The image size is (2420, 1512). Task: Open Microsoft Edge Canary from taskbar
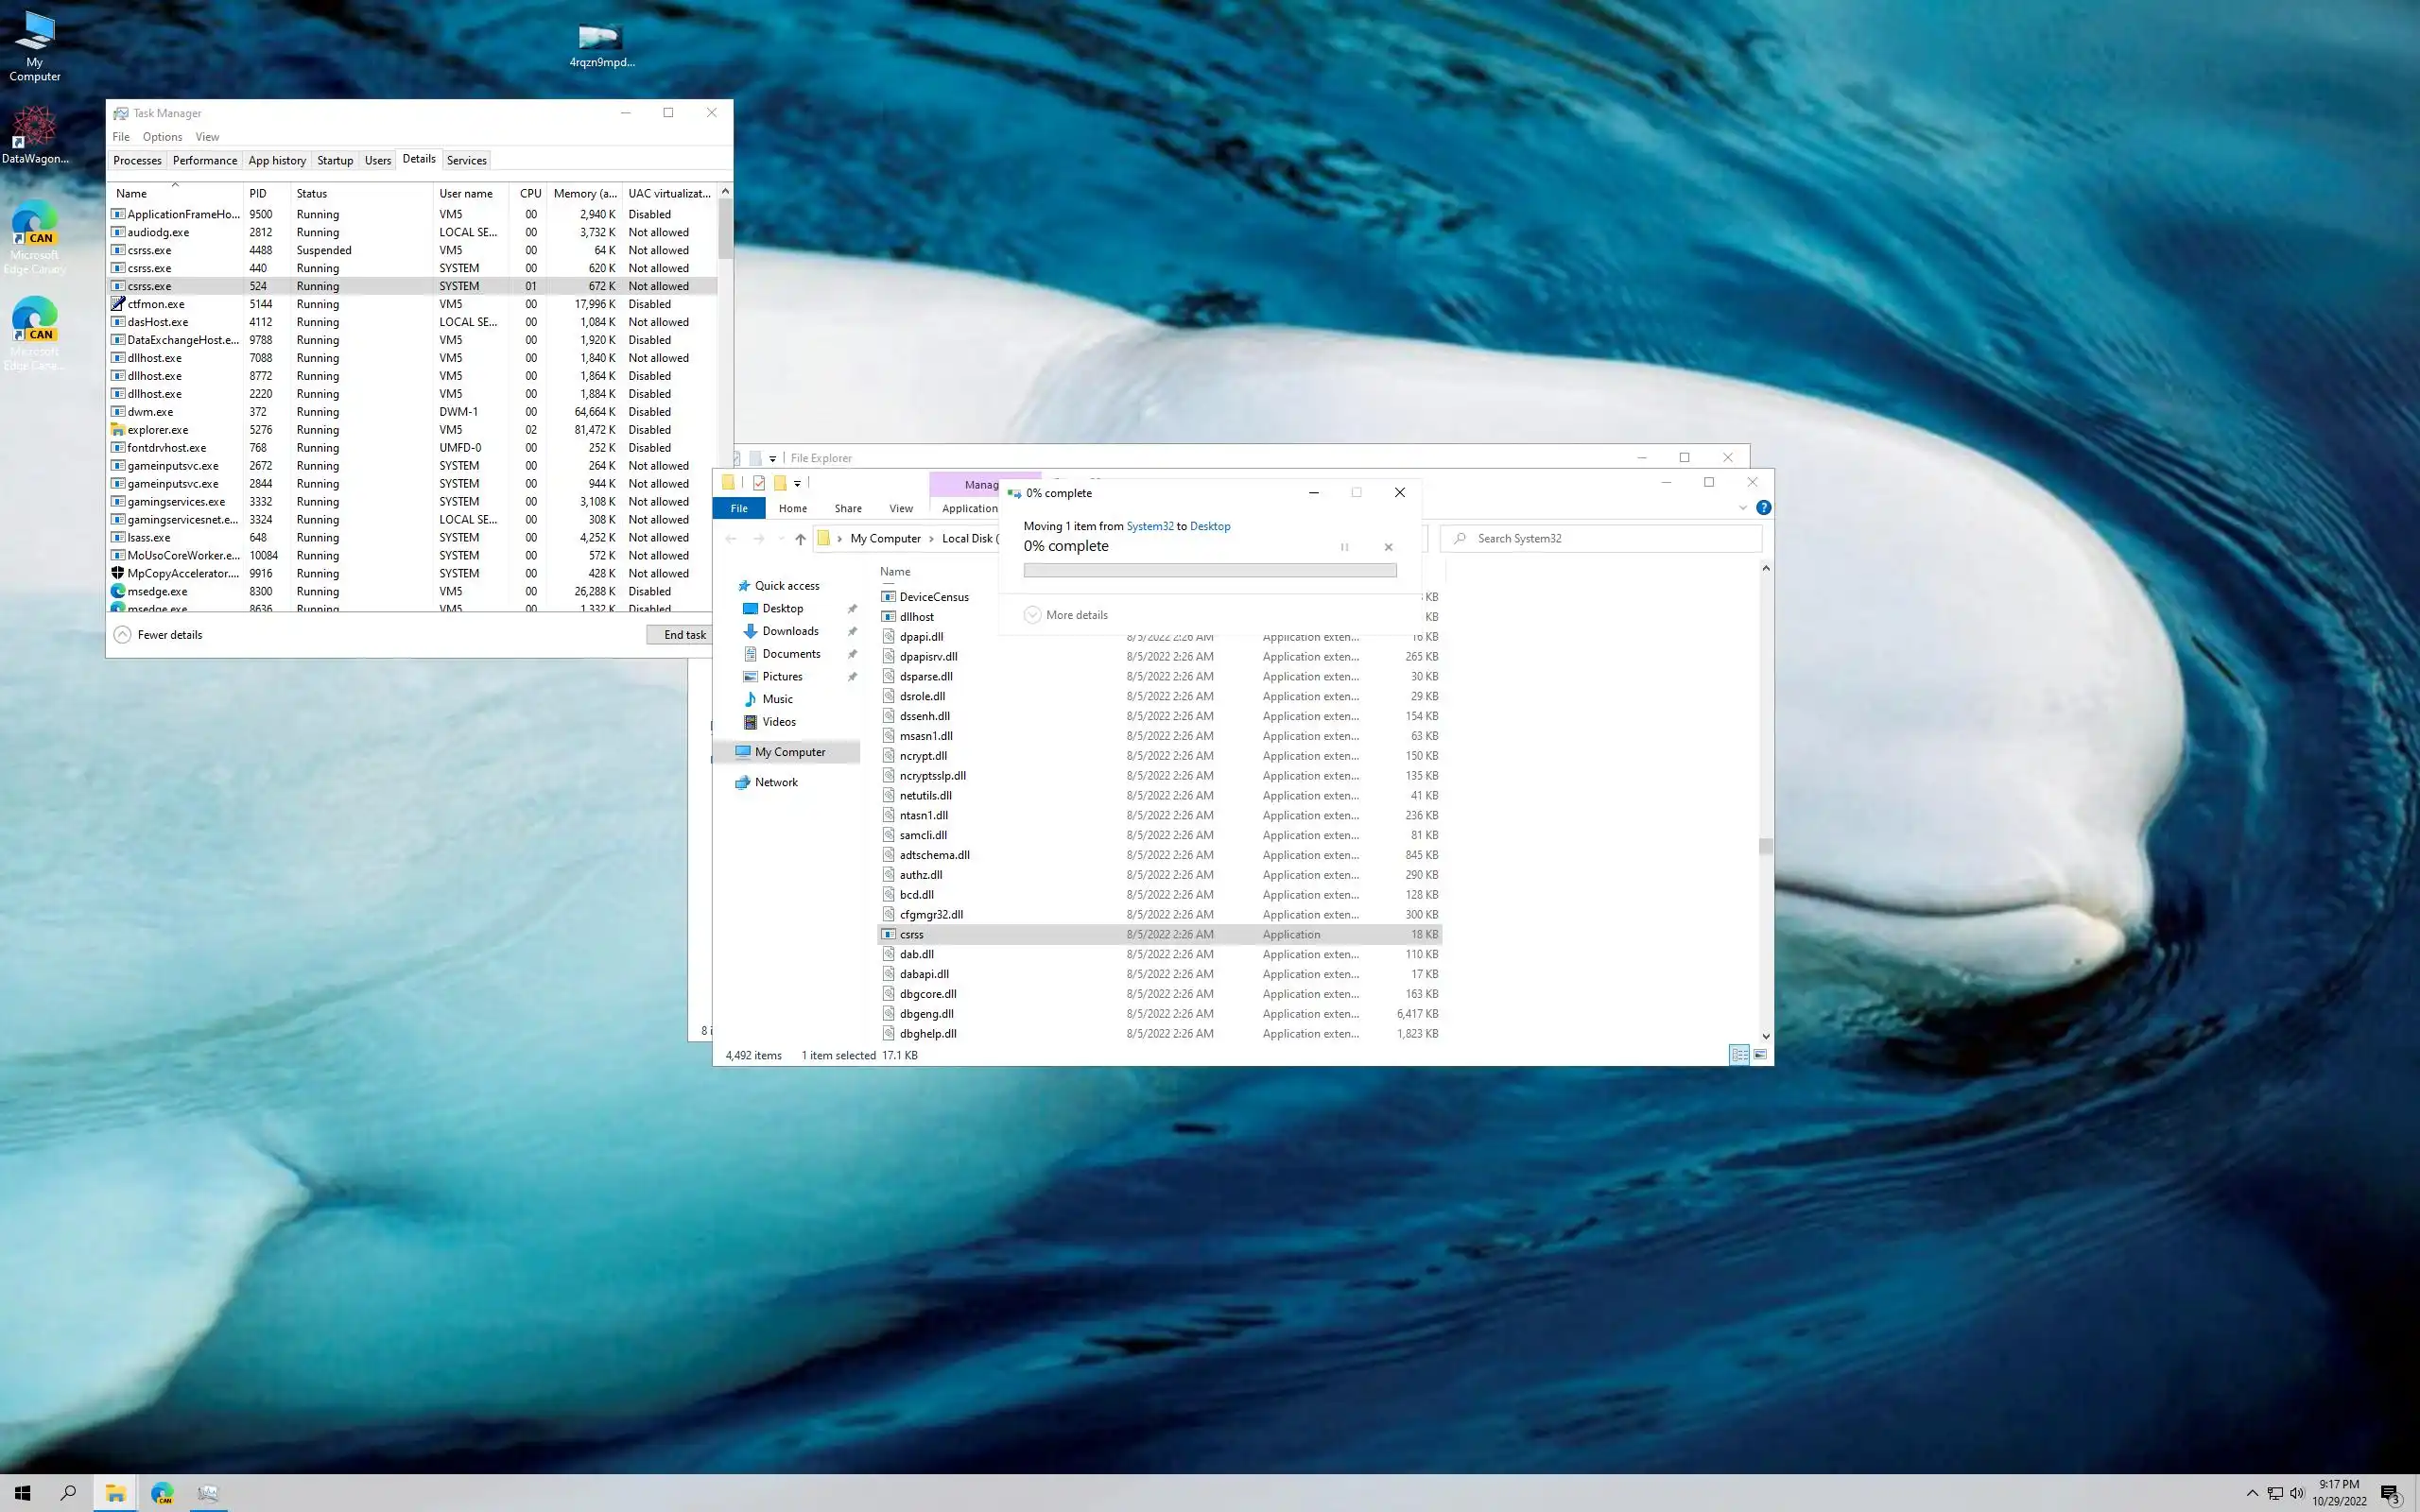162,1493
